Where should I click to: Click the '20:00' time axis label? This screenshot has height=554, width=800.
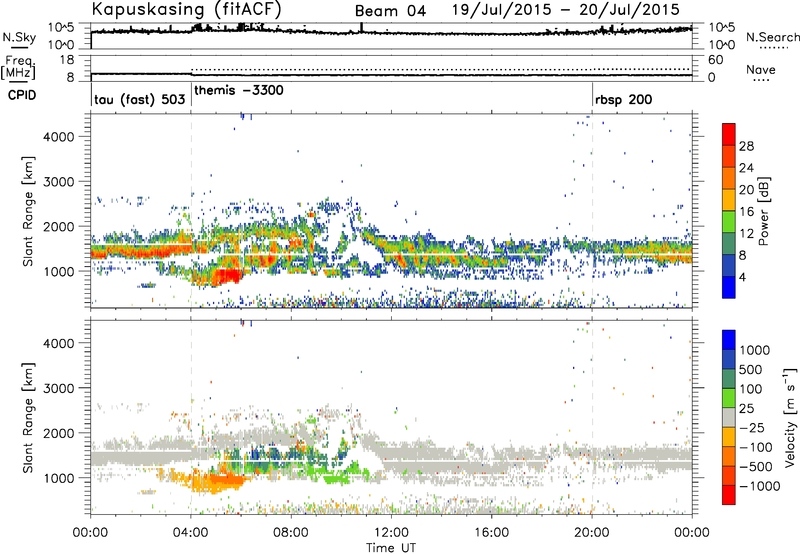[592, 533]
